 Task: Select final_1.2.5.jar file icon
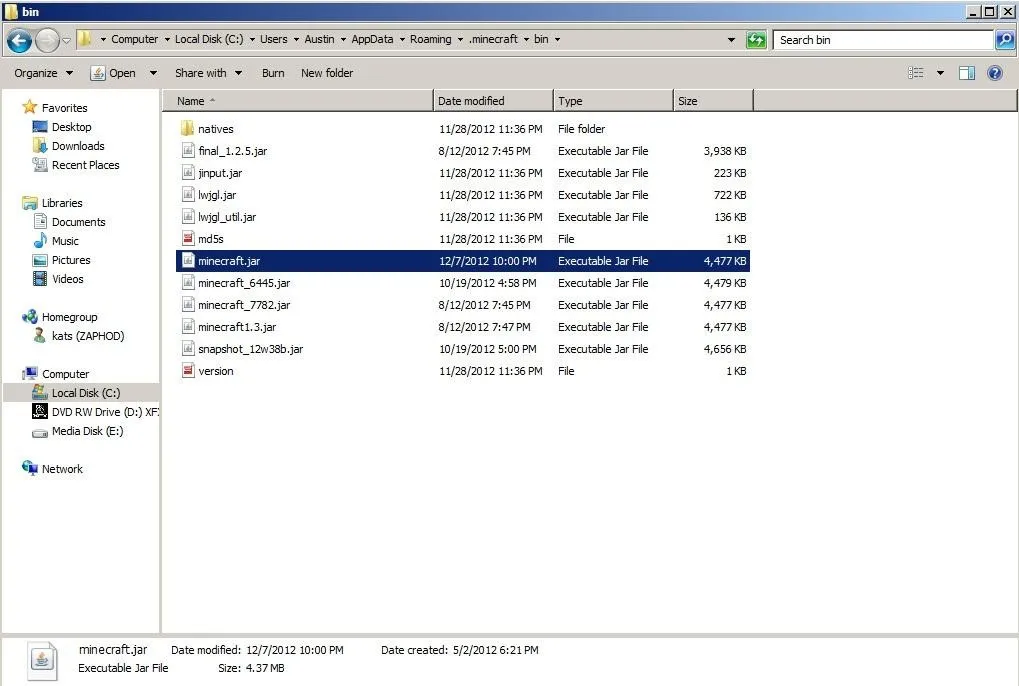coord(188,151)
